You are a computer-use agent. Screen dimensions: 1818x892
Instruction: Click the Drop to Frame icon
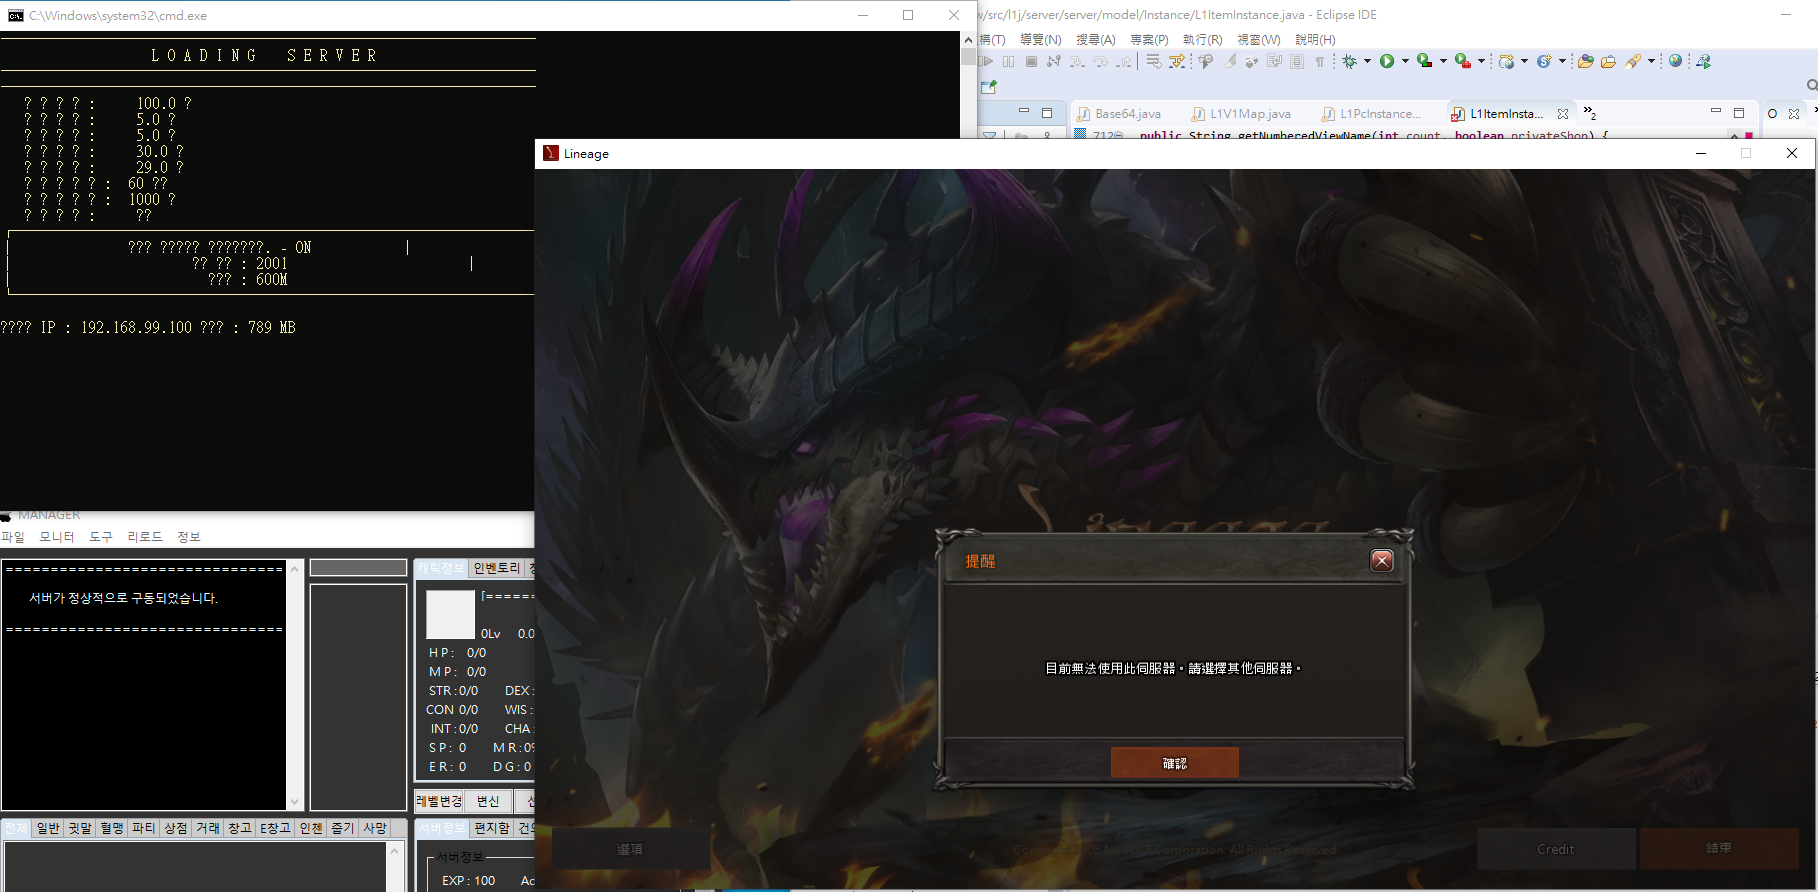[x=1153, y=61]
